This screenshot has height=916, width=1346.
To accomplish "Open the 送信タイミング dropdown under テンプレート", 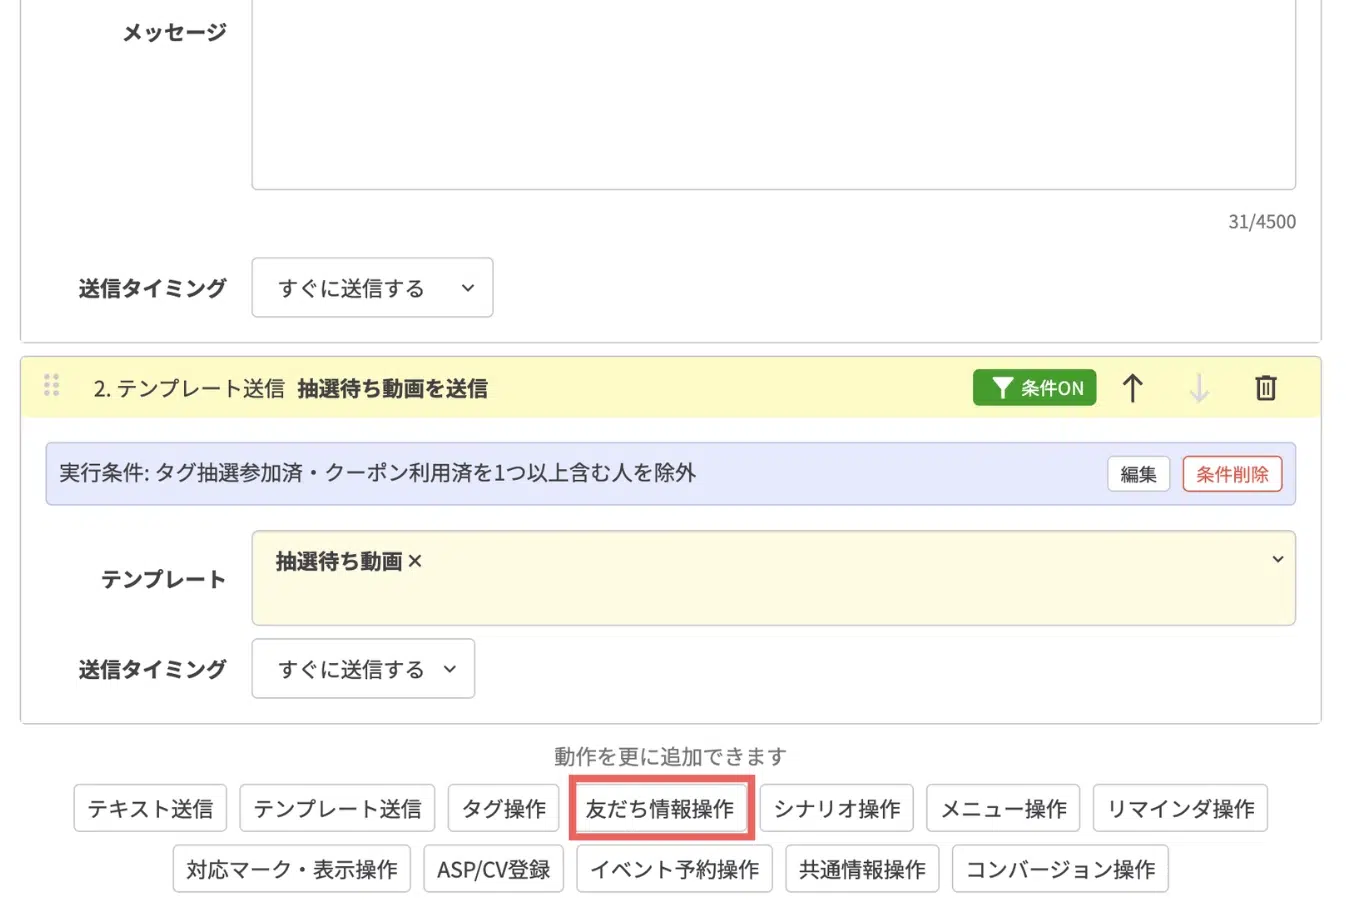I will coord(363,669).
